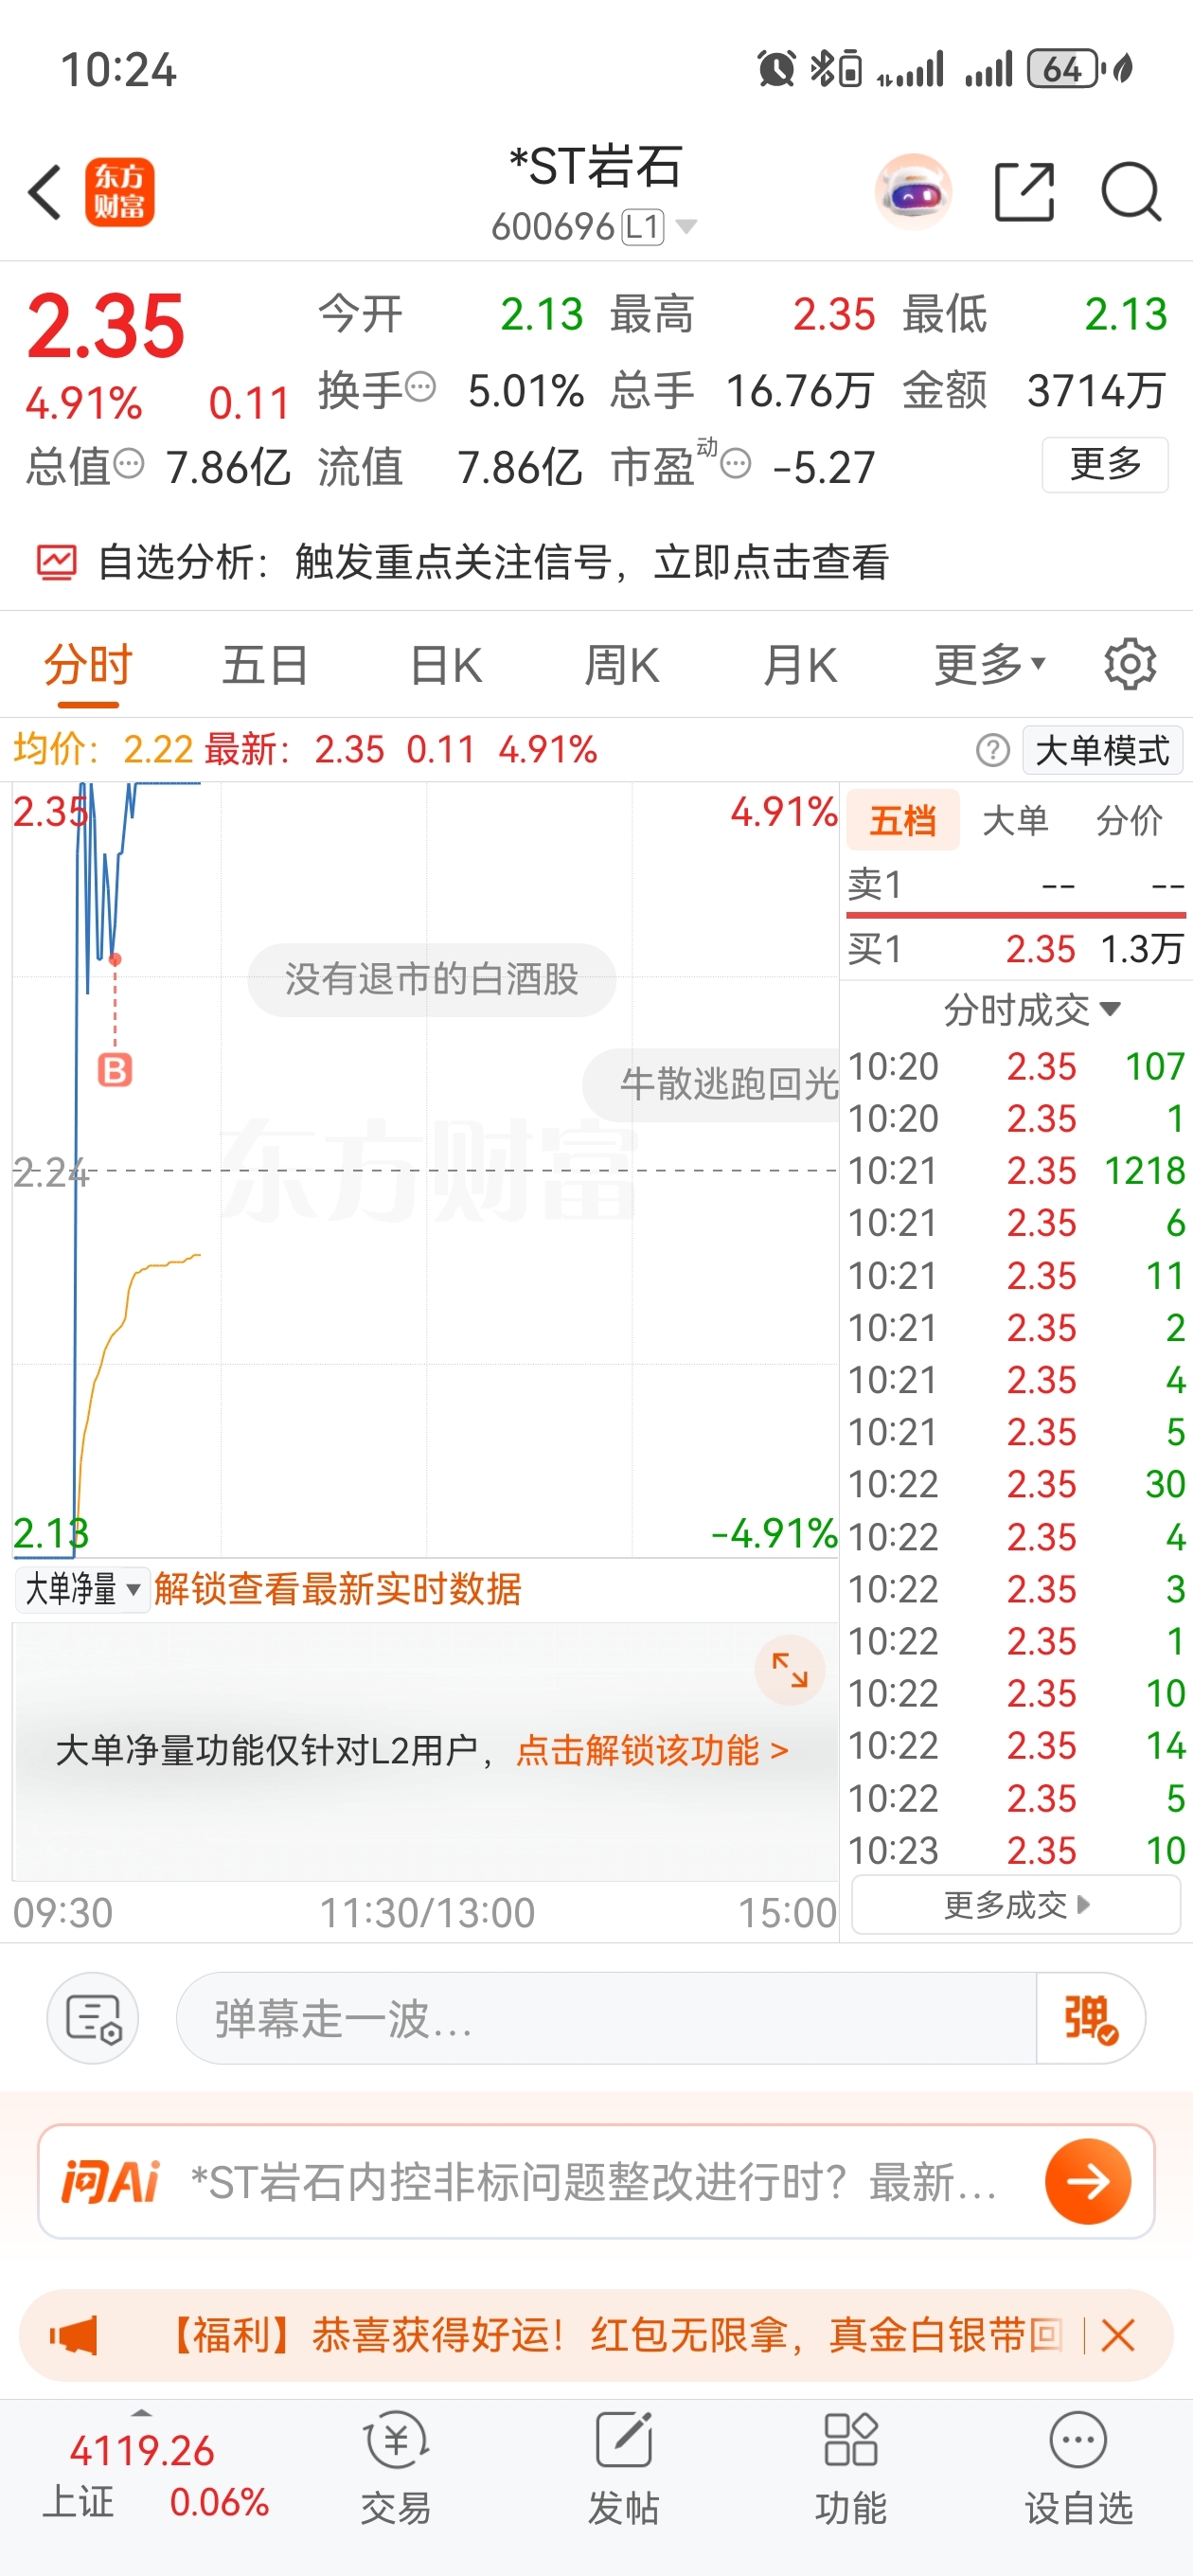1193x2576 pixels.
Task: Open the 福利 red packet banner text
Action: 612,2335
